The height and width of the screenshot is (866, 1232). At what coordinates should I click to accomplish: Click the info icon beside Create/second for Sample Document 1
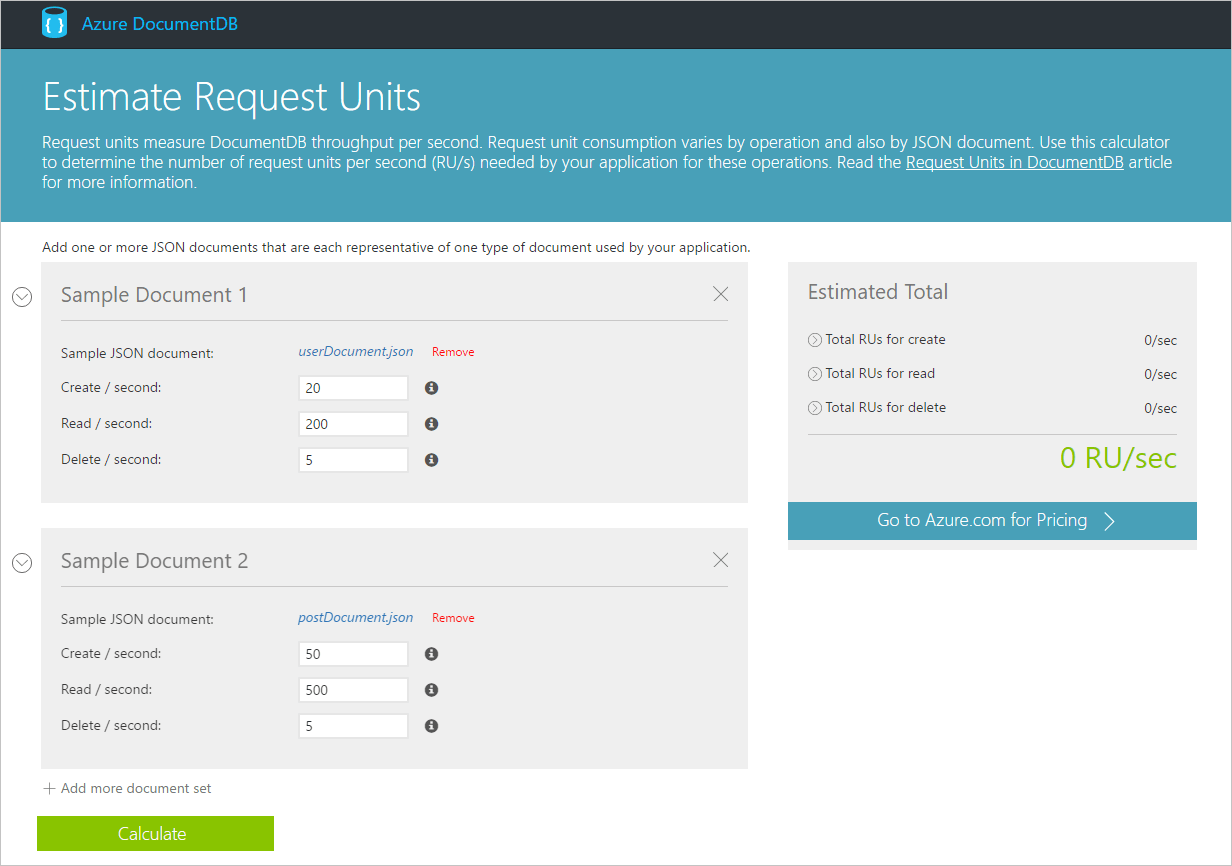coord(431,387)
